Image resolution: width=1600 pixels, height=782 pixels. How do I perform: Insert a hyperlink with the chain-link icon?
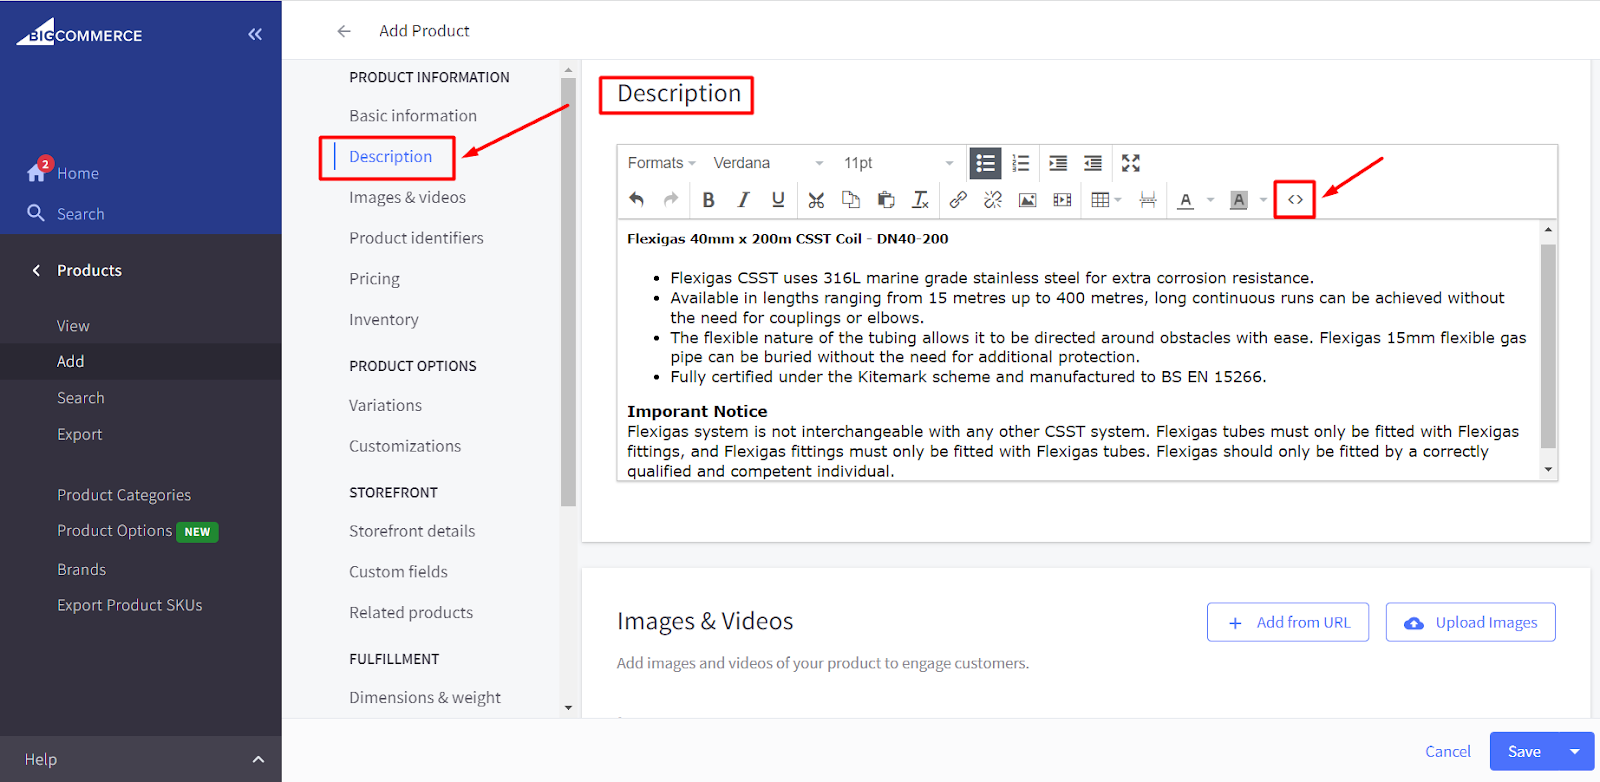point(958,200)
